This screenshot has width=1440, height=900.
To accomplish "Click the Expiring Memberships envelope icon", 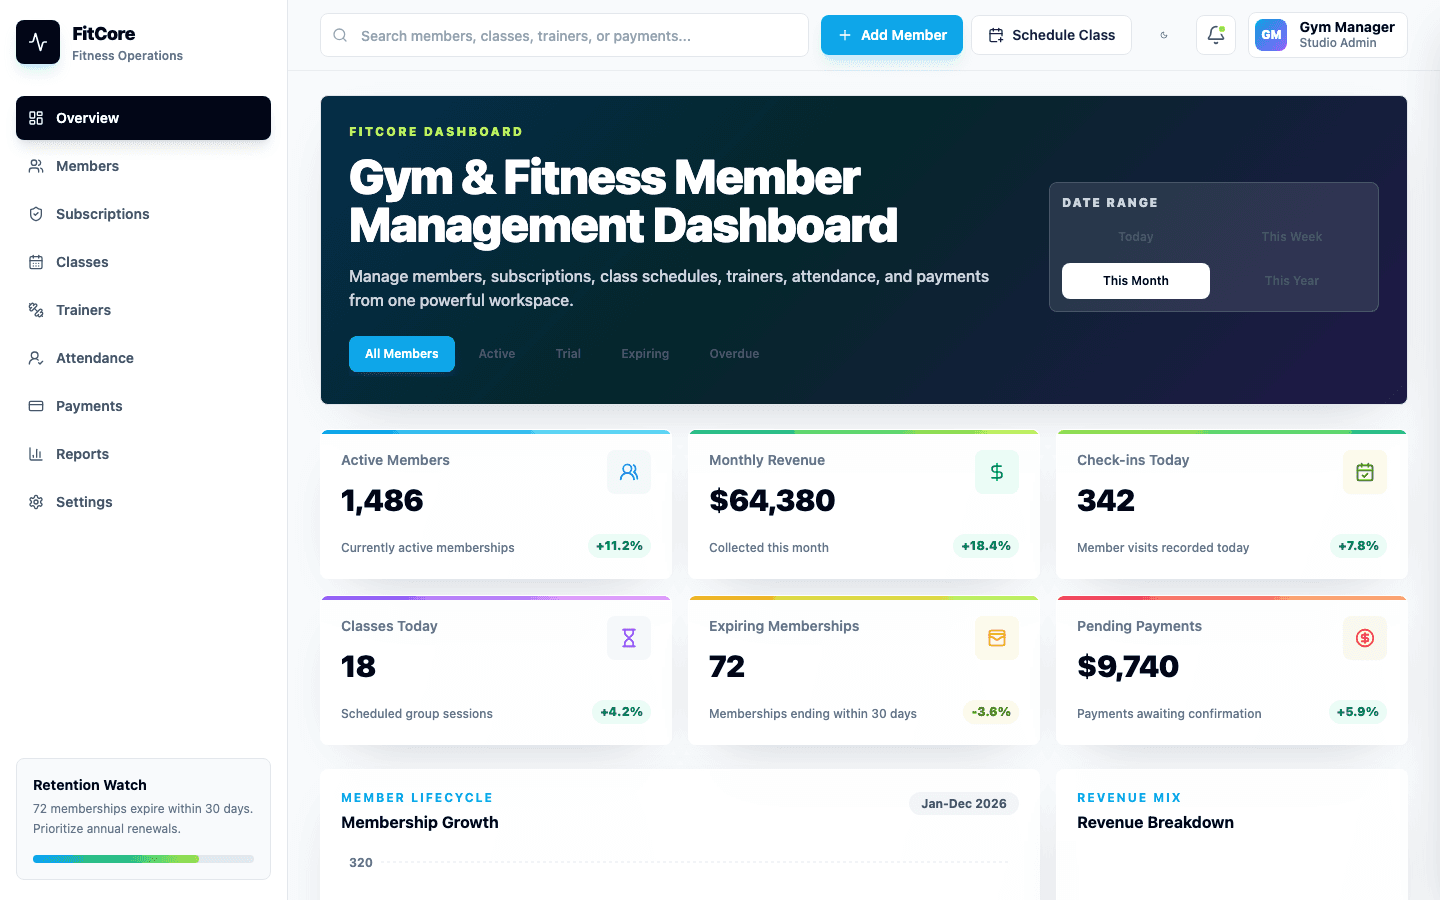I will pyautogui.click(x=997, y=638).
